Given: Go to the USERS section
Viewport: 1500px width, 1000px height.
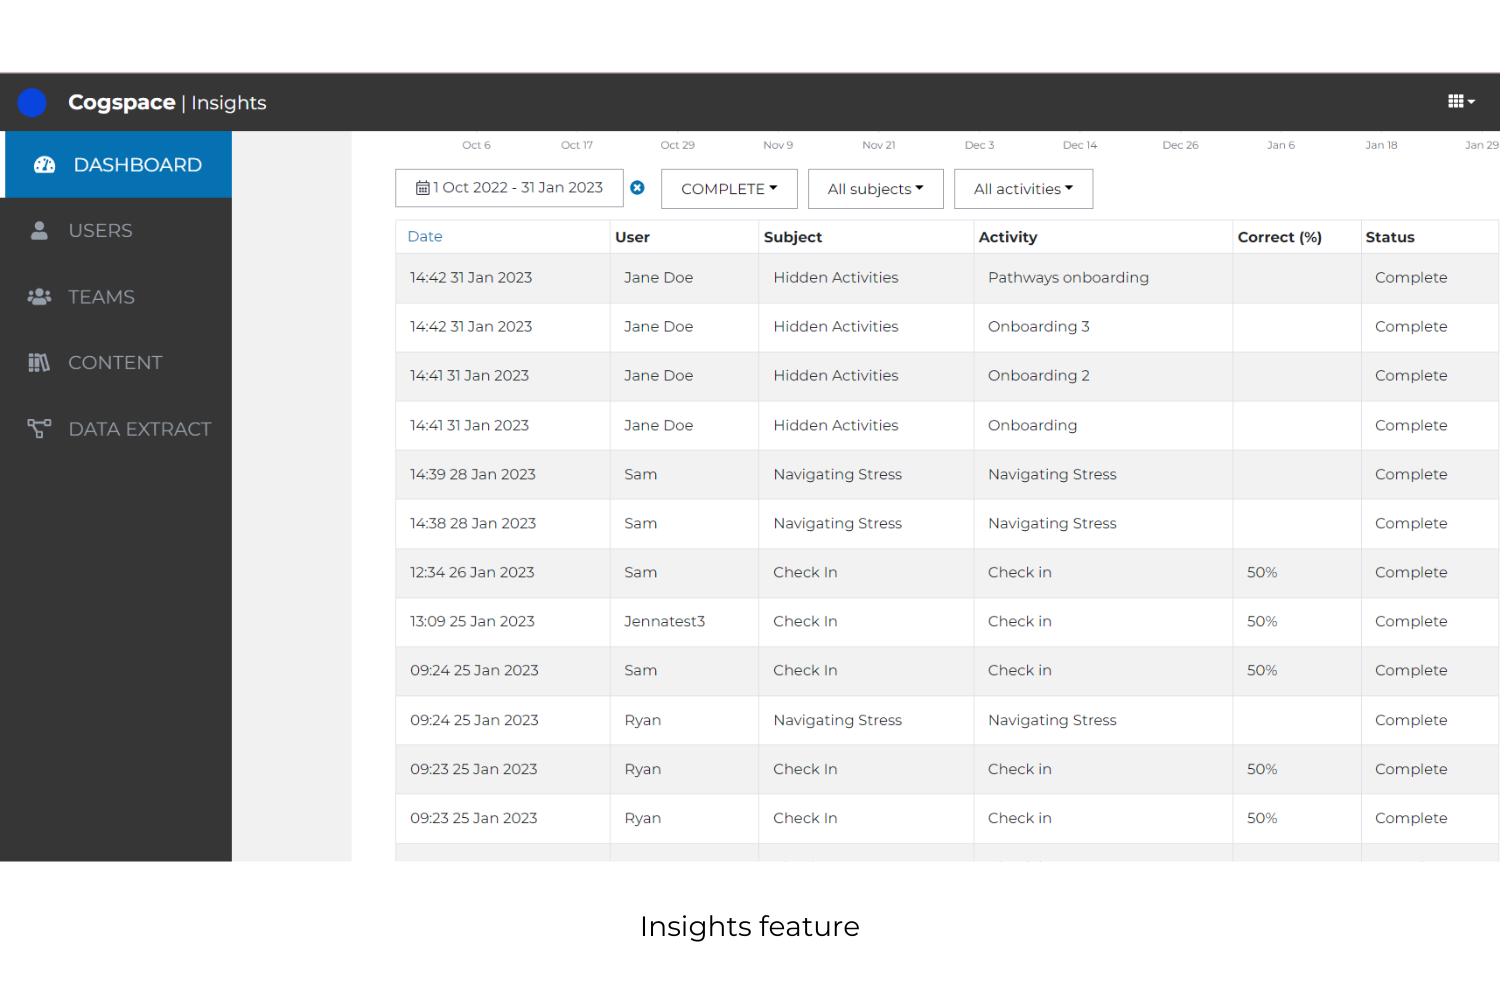Looking at the screenshot, I should (116, 231).
